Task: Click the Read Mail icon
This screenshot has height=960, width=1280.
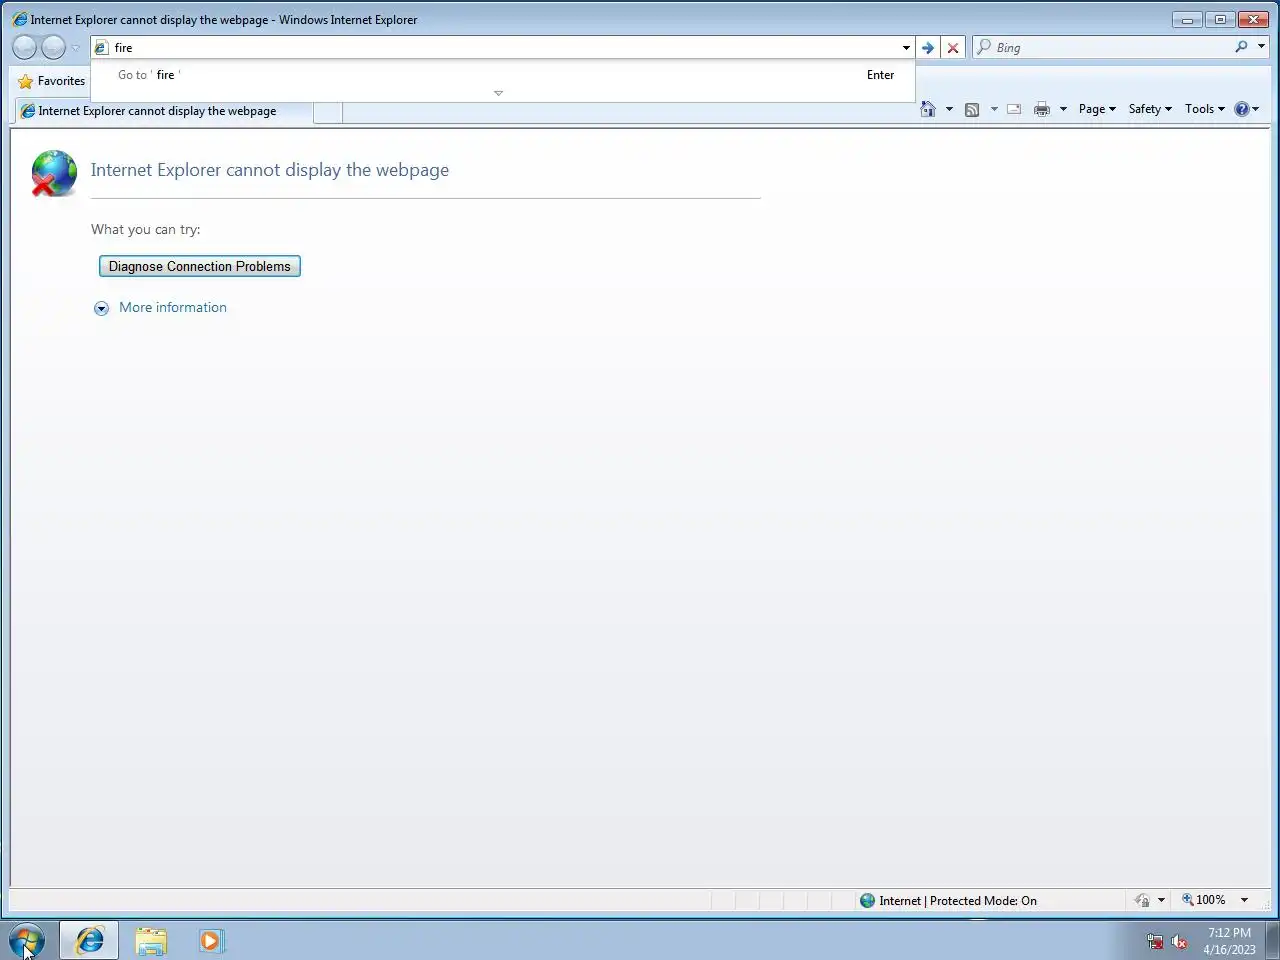Action: pos(1014,109)
